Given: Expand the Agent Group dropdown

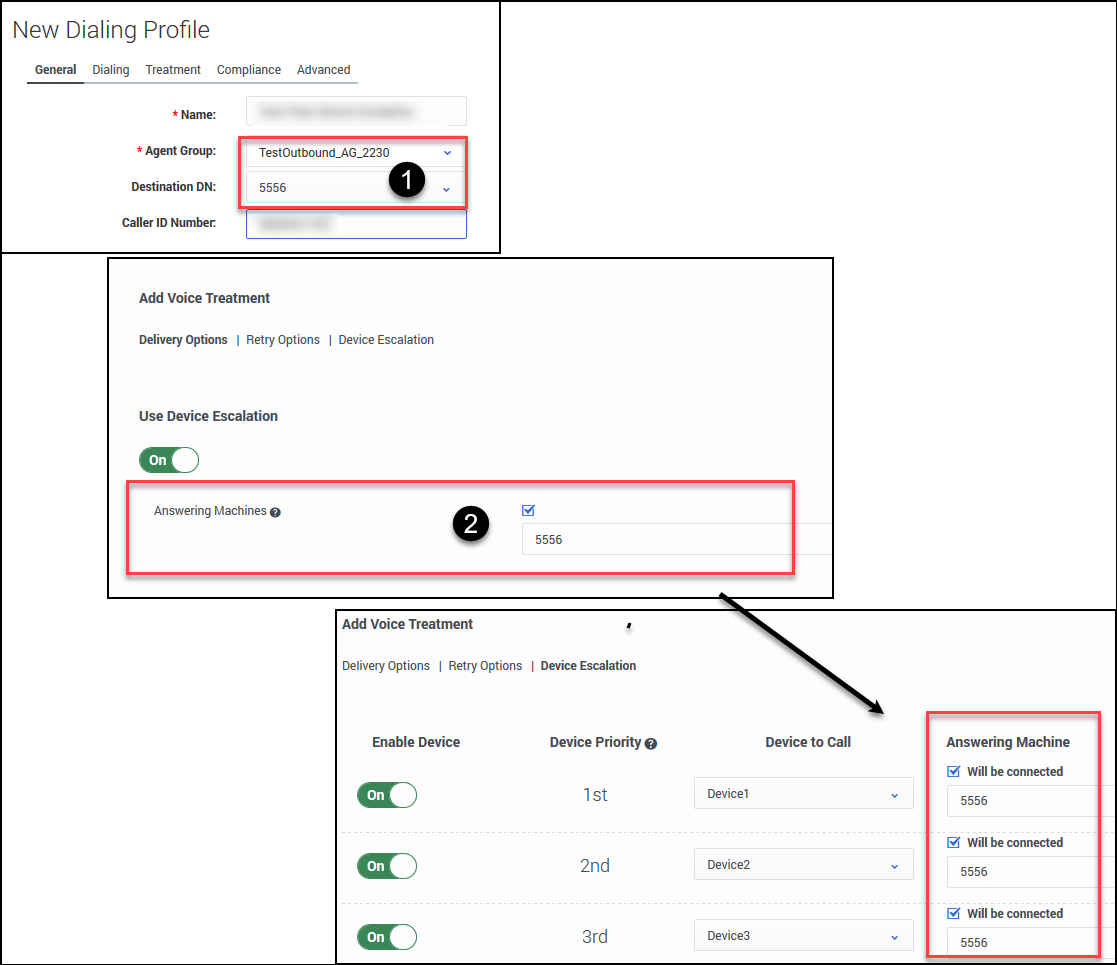Looking at the screenshot, I should 355,153.
